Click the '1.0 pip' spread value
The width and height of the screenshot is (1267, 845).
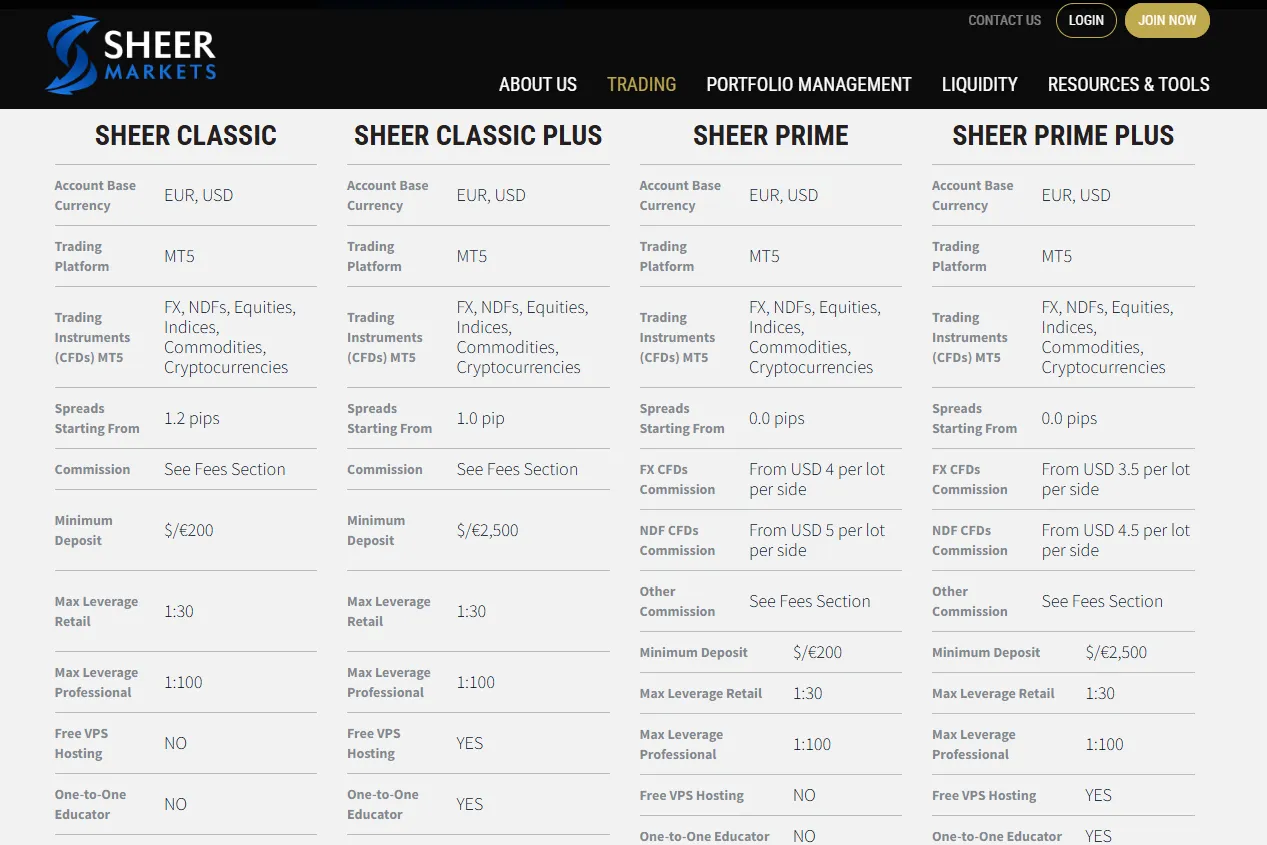pyautogui.click(x=481, y=418)
